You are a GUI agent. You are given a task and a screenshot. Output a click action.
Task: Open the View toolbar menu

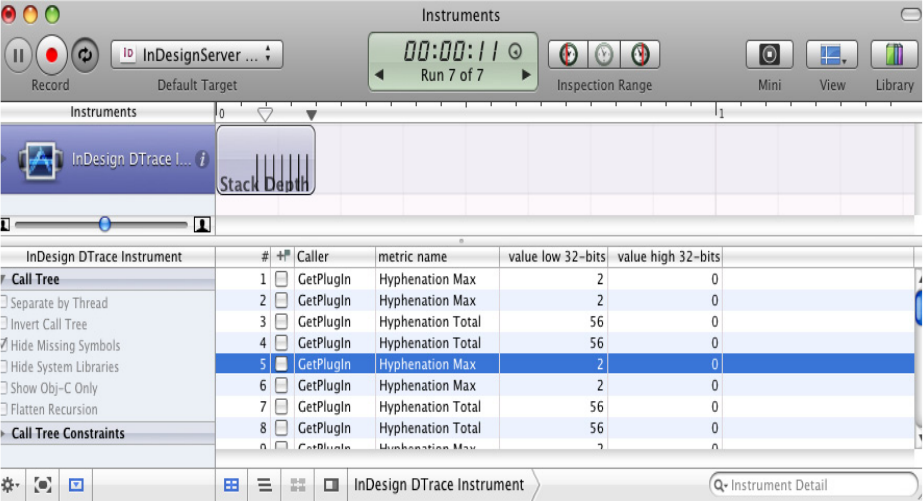[x=832, y=54]
